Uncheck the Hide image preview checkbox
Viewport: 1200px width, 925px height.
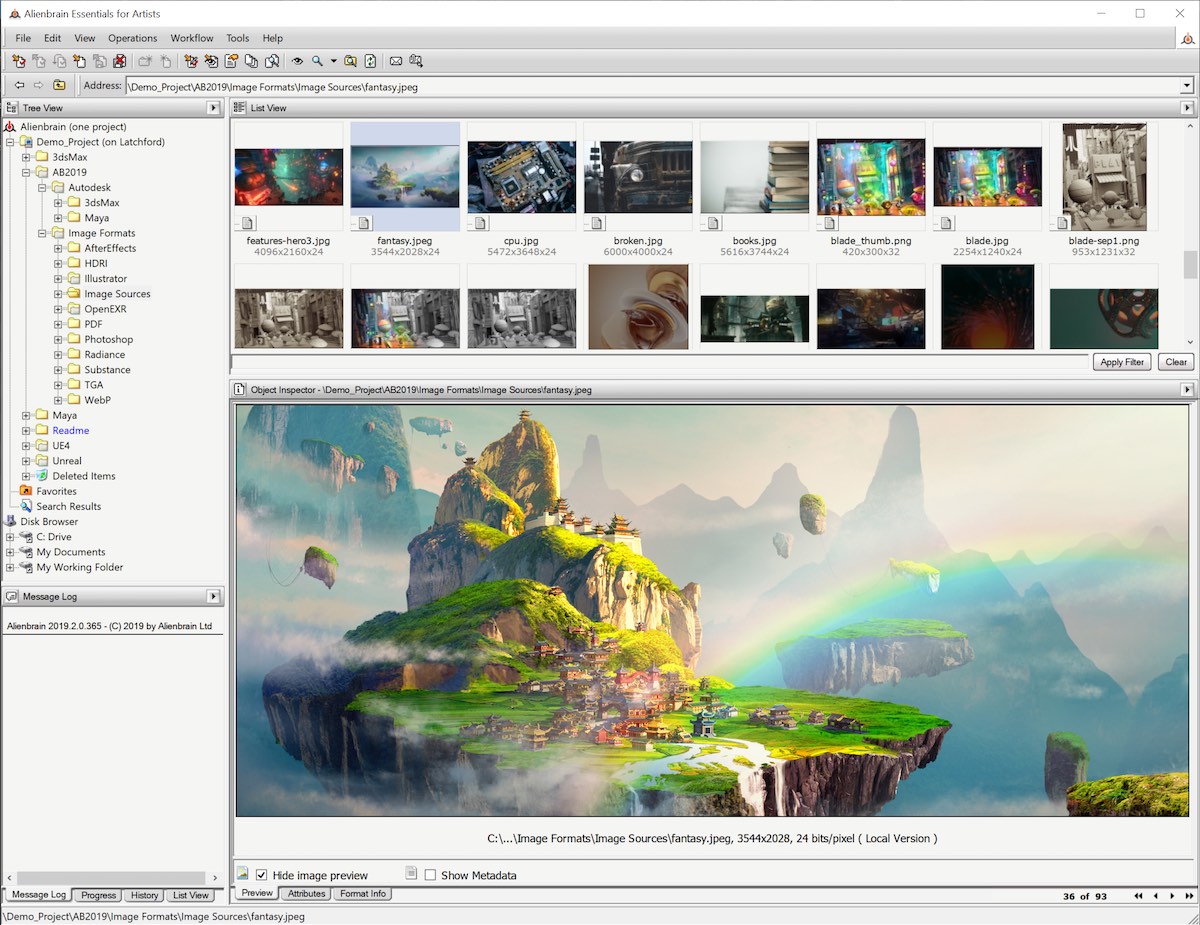(262, 875)
